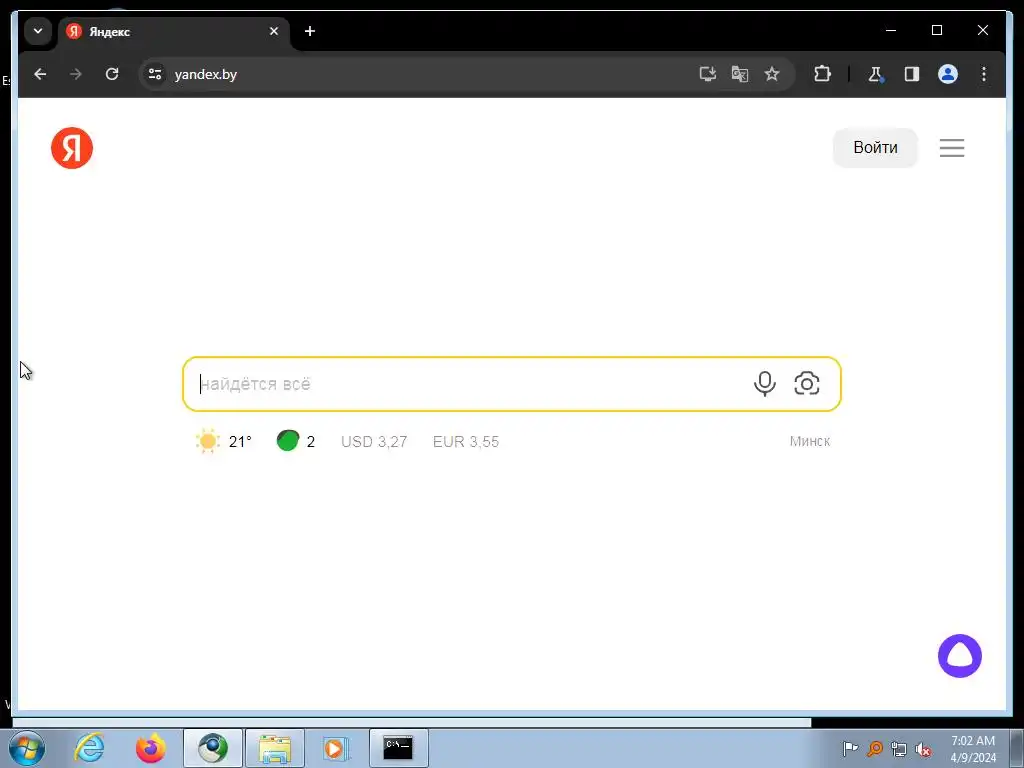Click the horizontal scrollbar at window bottom
The height and width of the screenshot is (768, 1024).
411,722
